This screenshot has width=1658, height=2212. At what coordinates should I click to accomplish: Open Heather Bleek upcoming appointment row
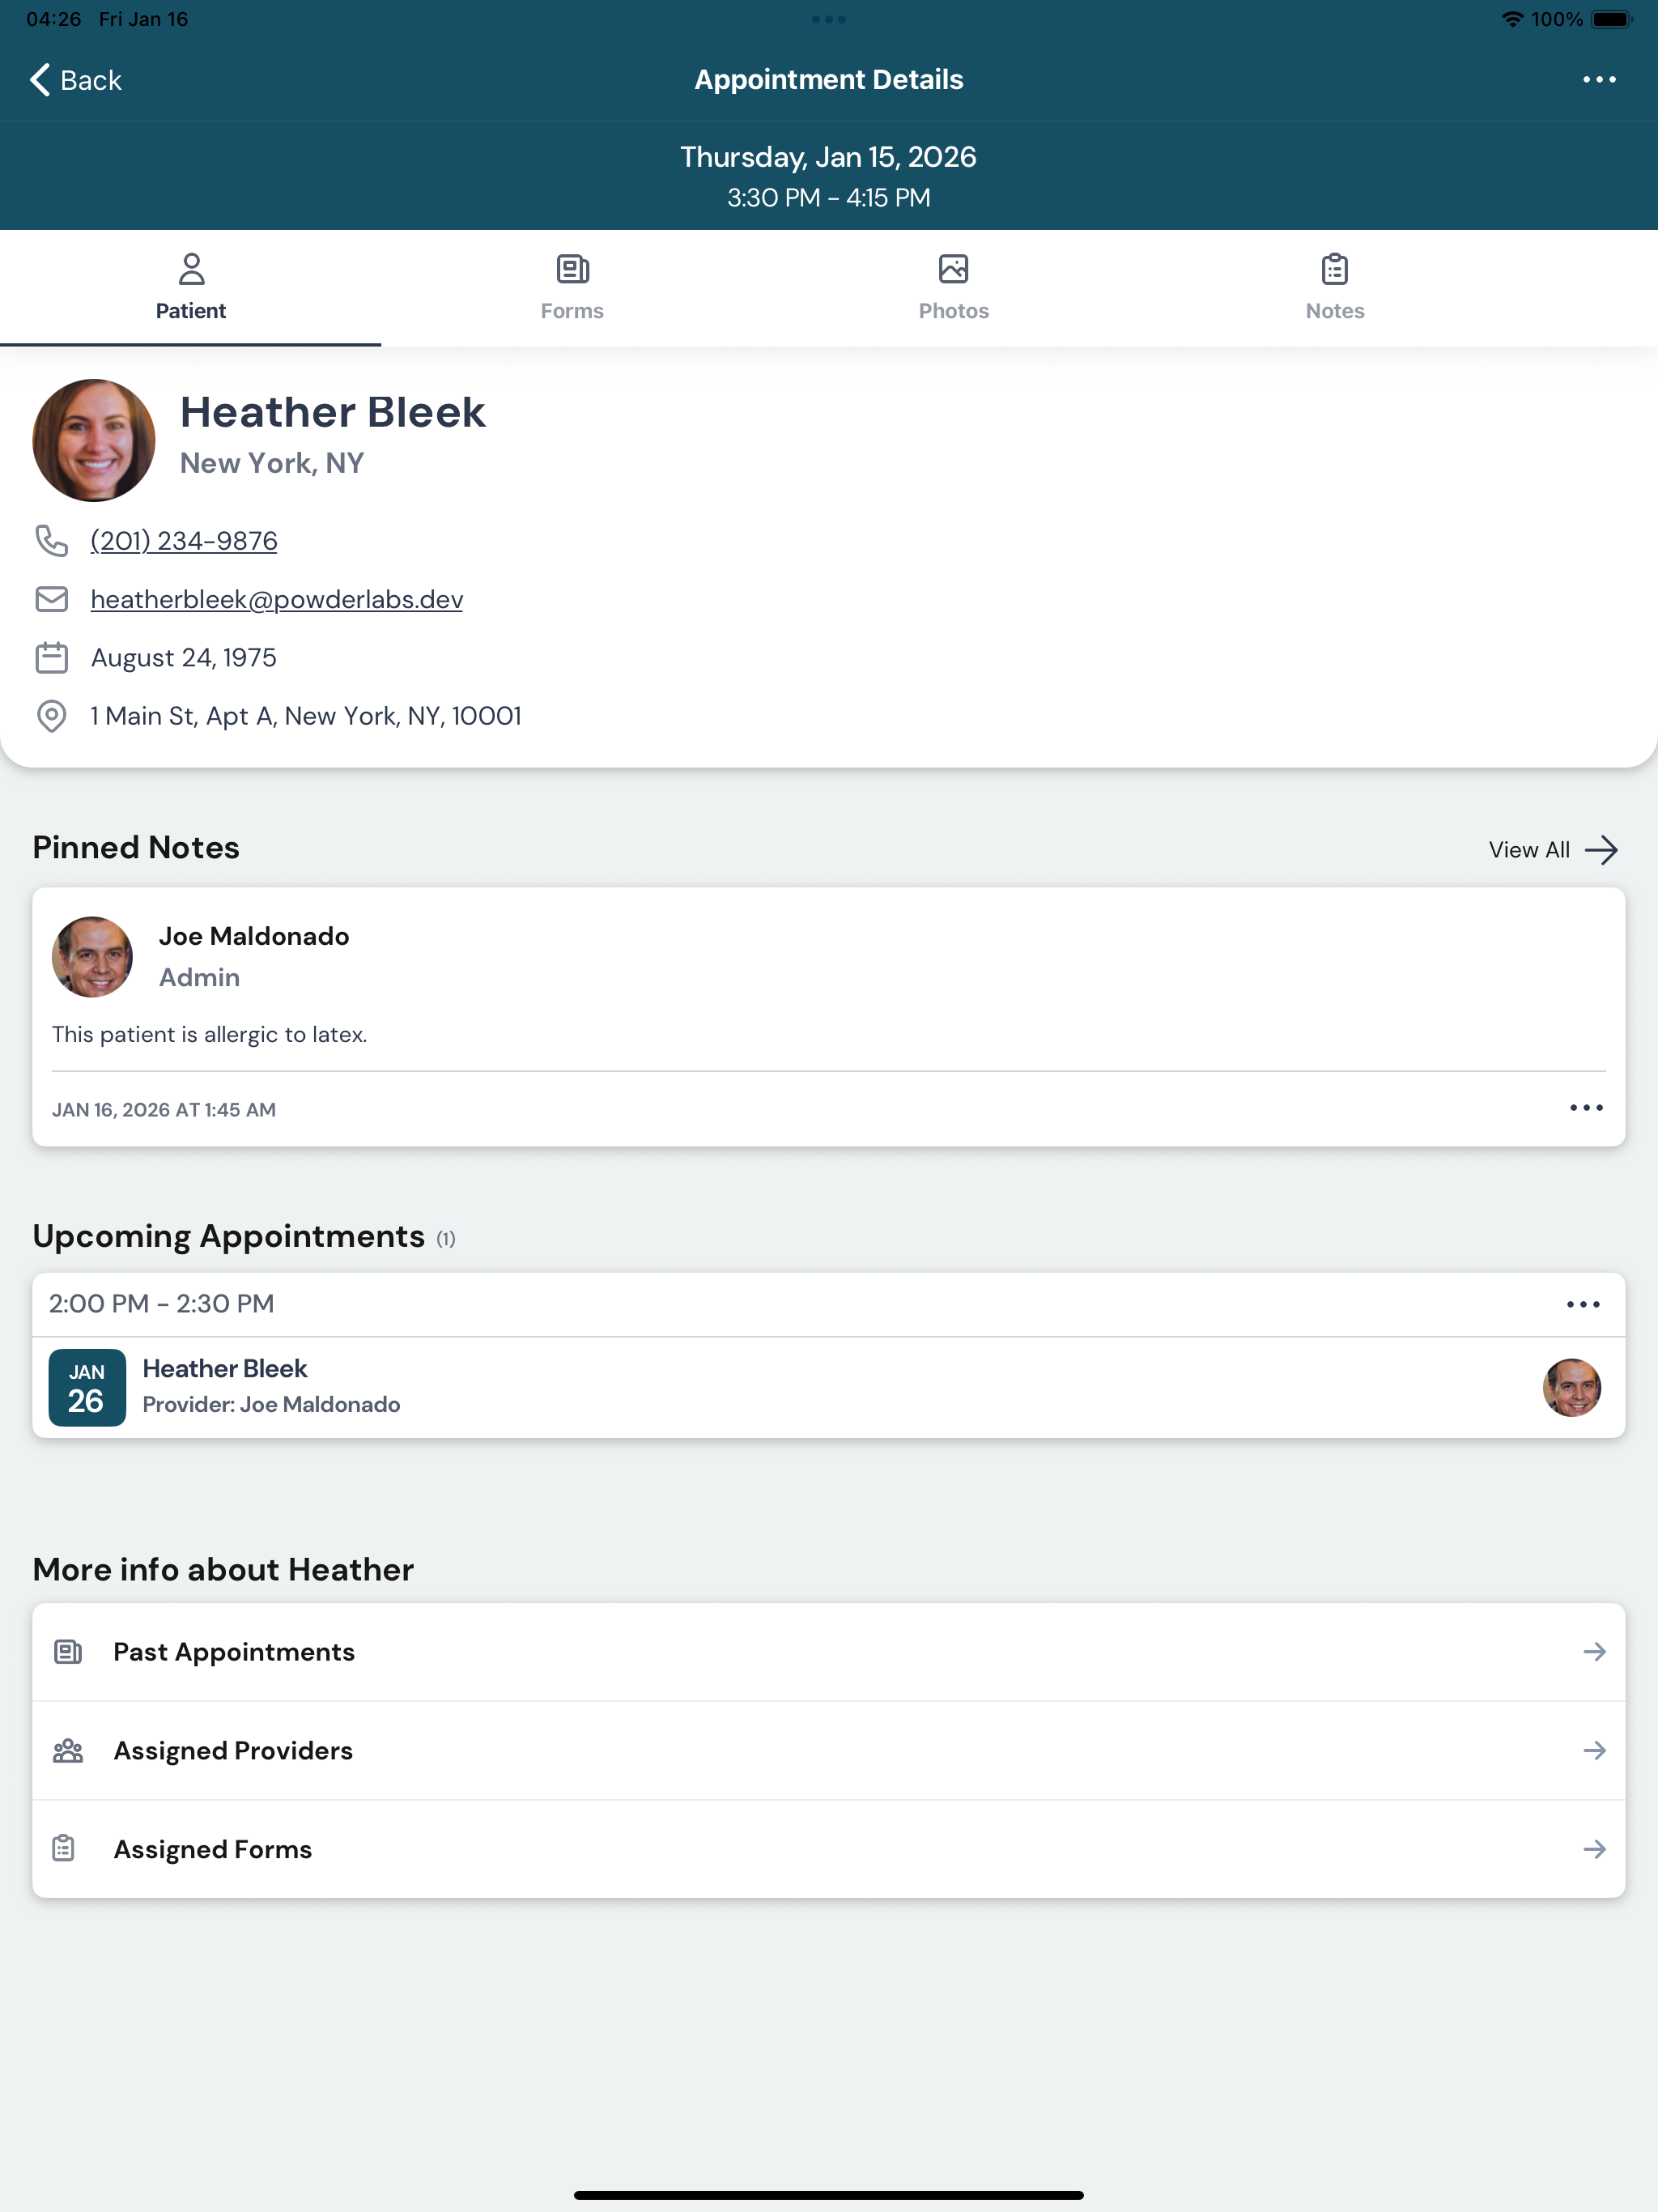pos(829,1388)
